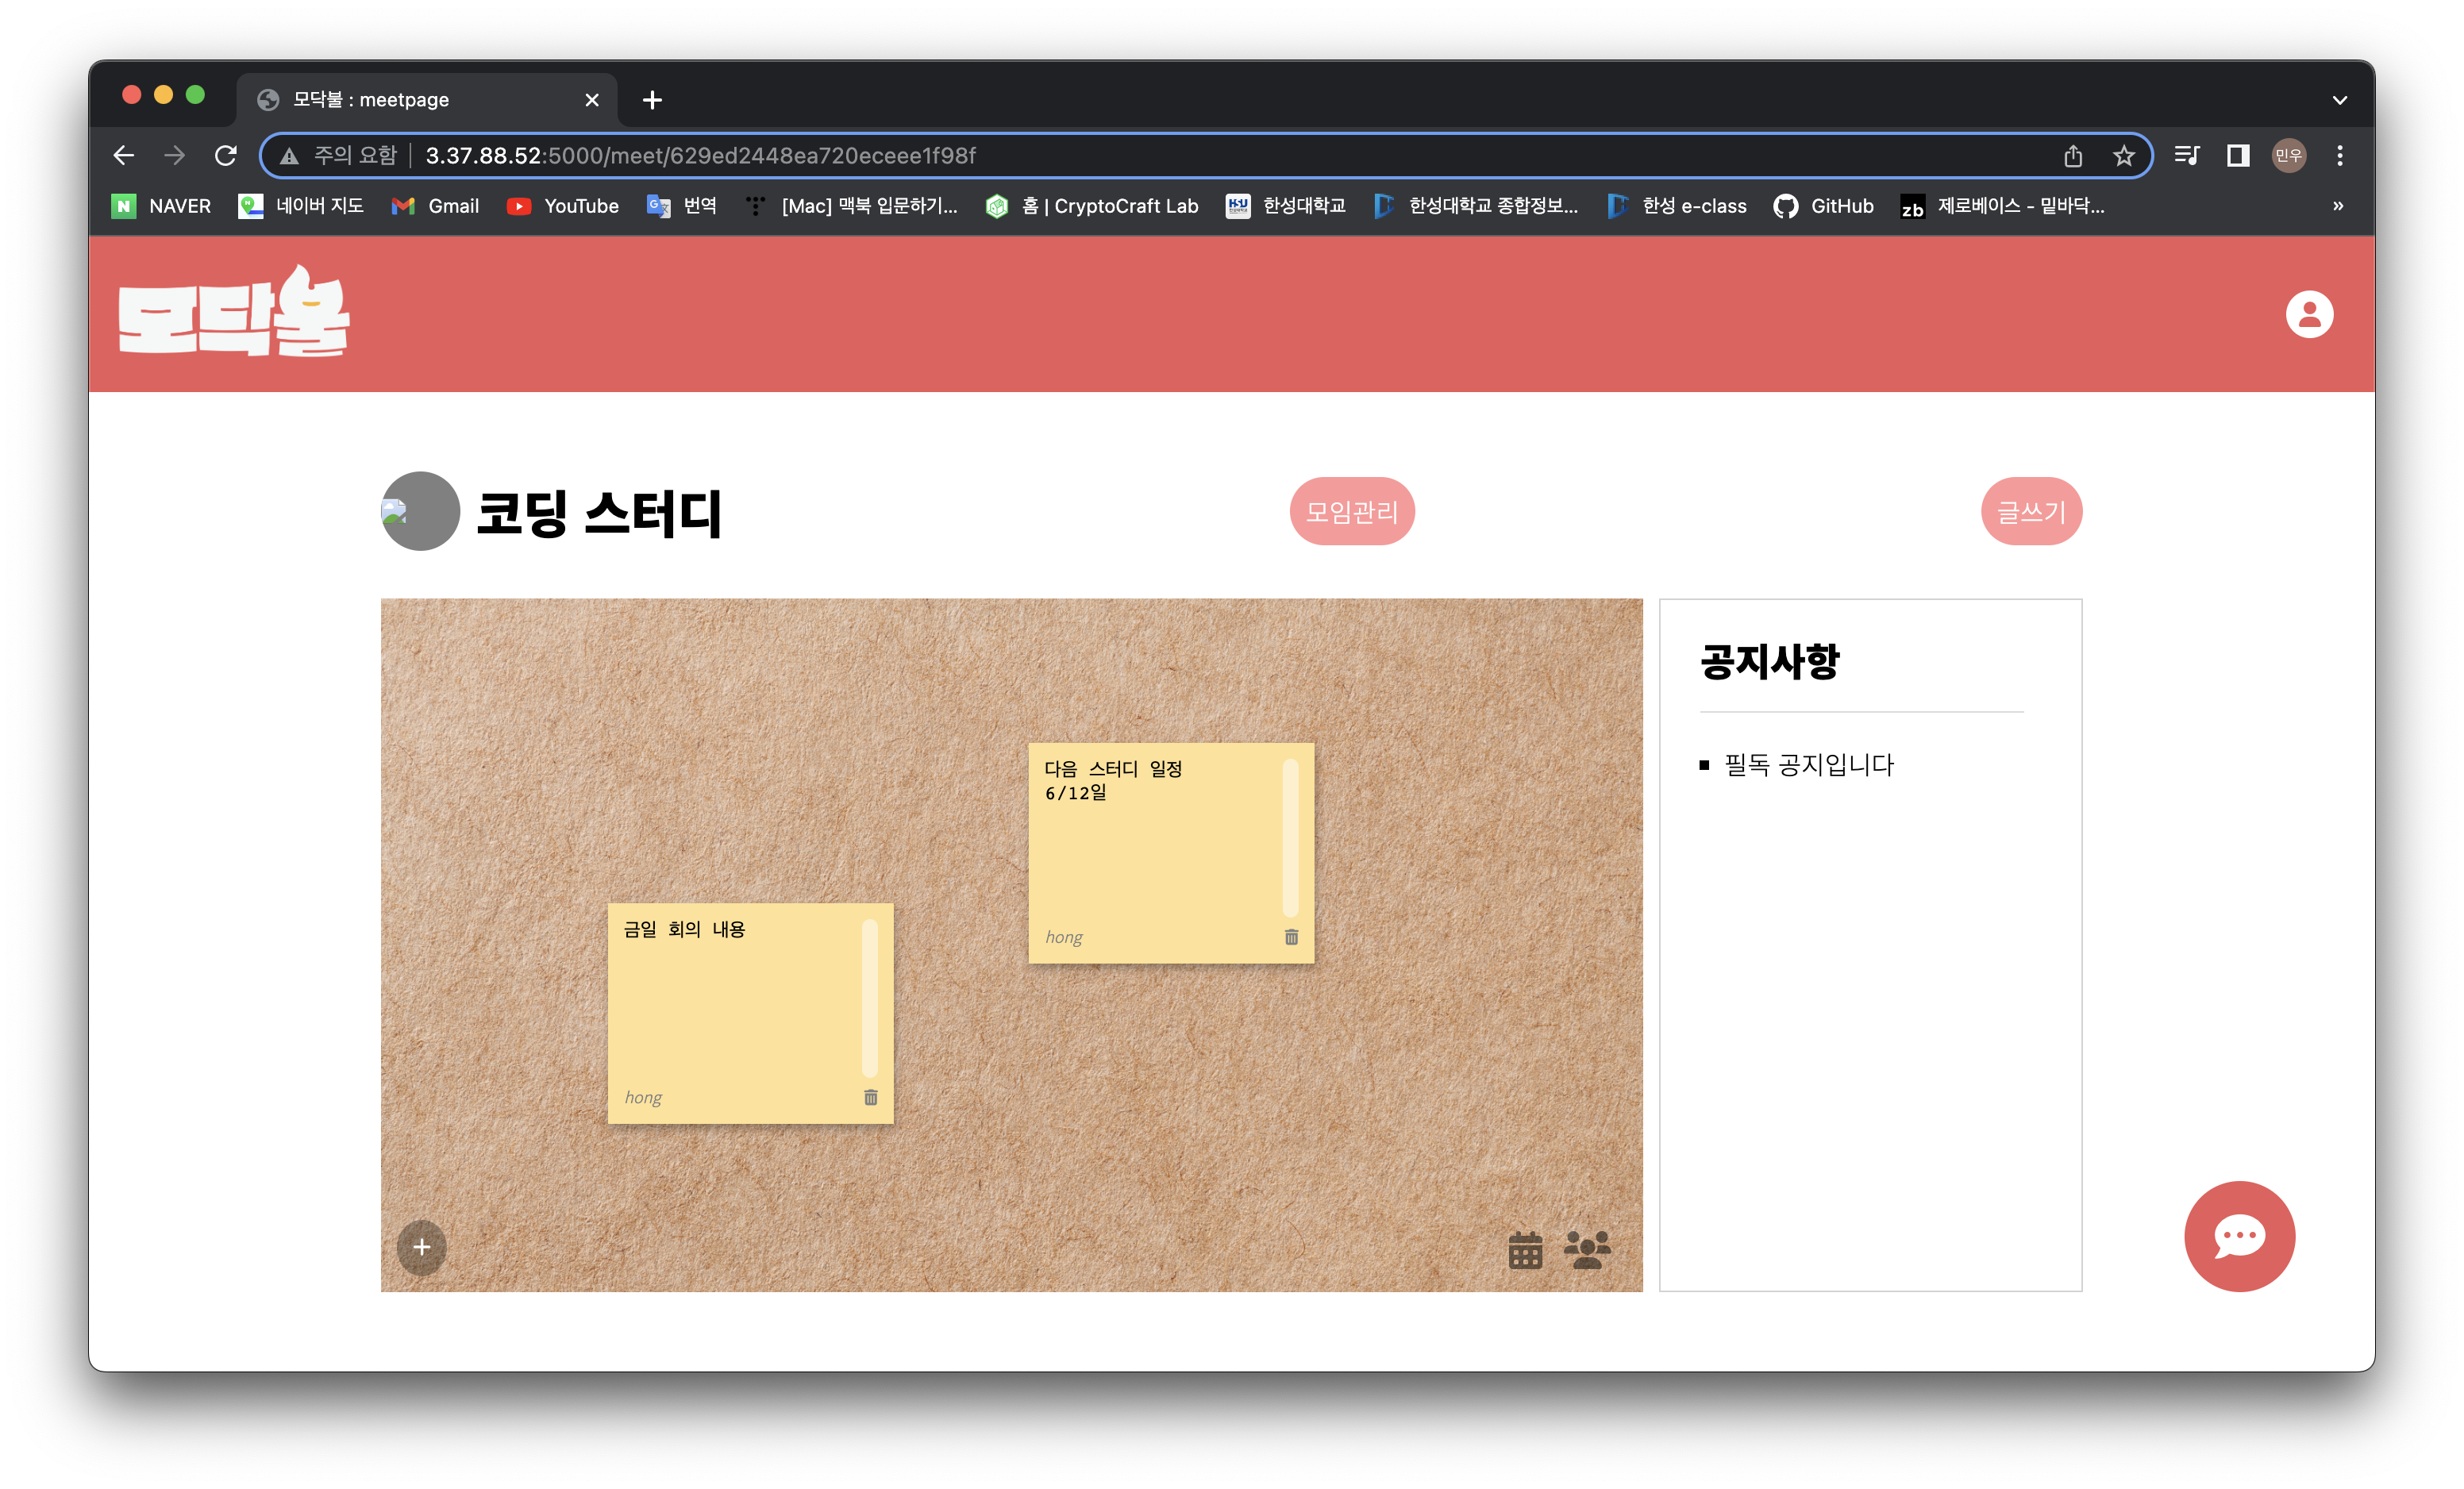Open the GitHub bookmark
The height and width of the screenshot is (1489, 2464).
(x=1823, y=206)
